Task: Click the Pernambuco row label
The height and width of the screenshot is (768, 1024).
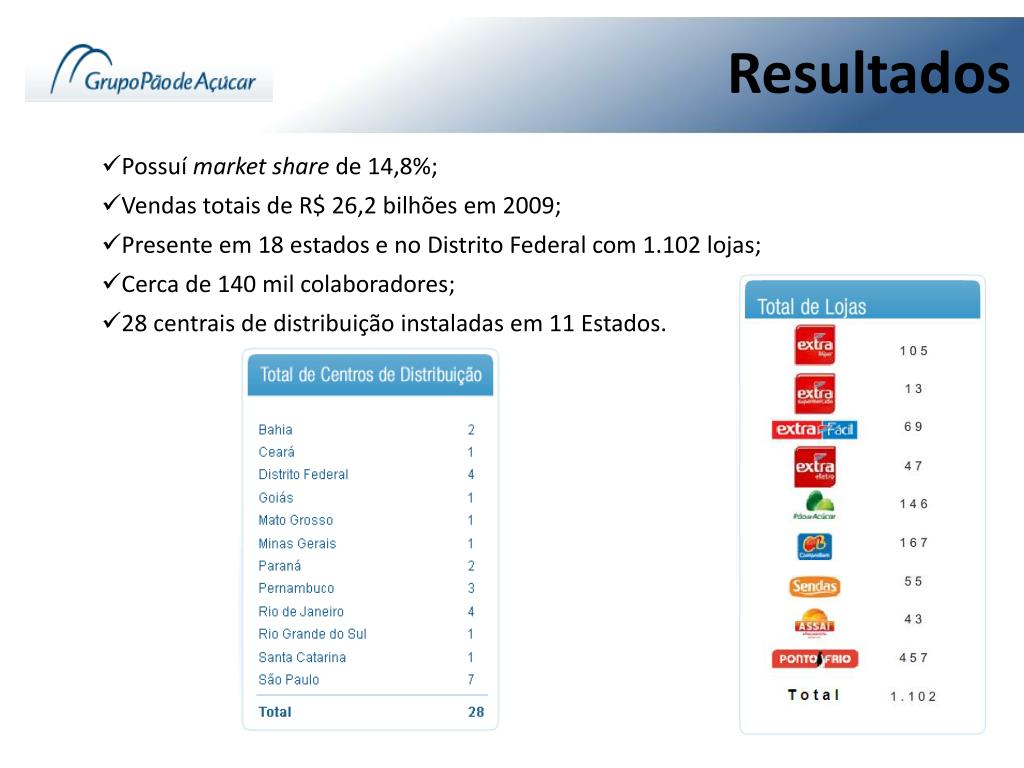Action: (x=296, y=588)
